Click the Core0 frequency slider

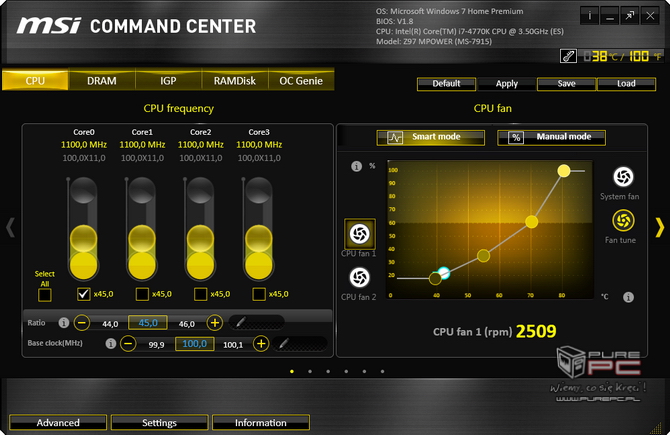83,229
